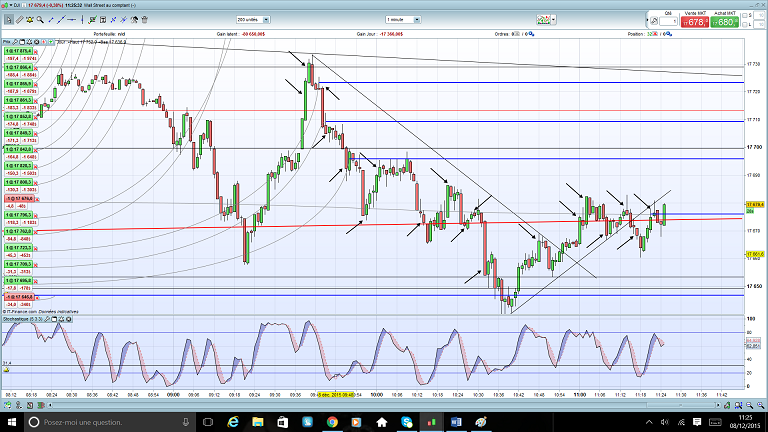Select the short blue segment drawing tool
This screenshot has height=432, width=768.
click(x=51, y=20)
